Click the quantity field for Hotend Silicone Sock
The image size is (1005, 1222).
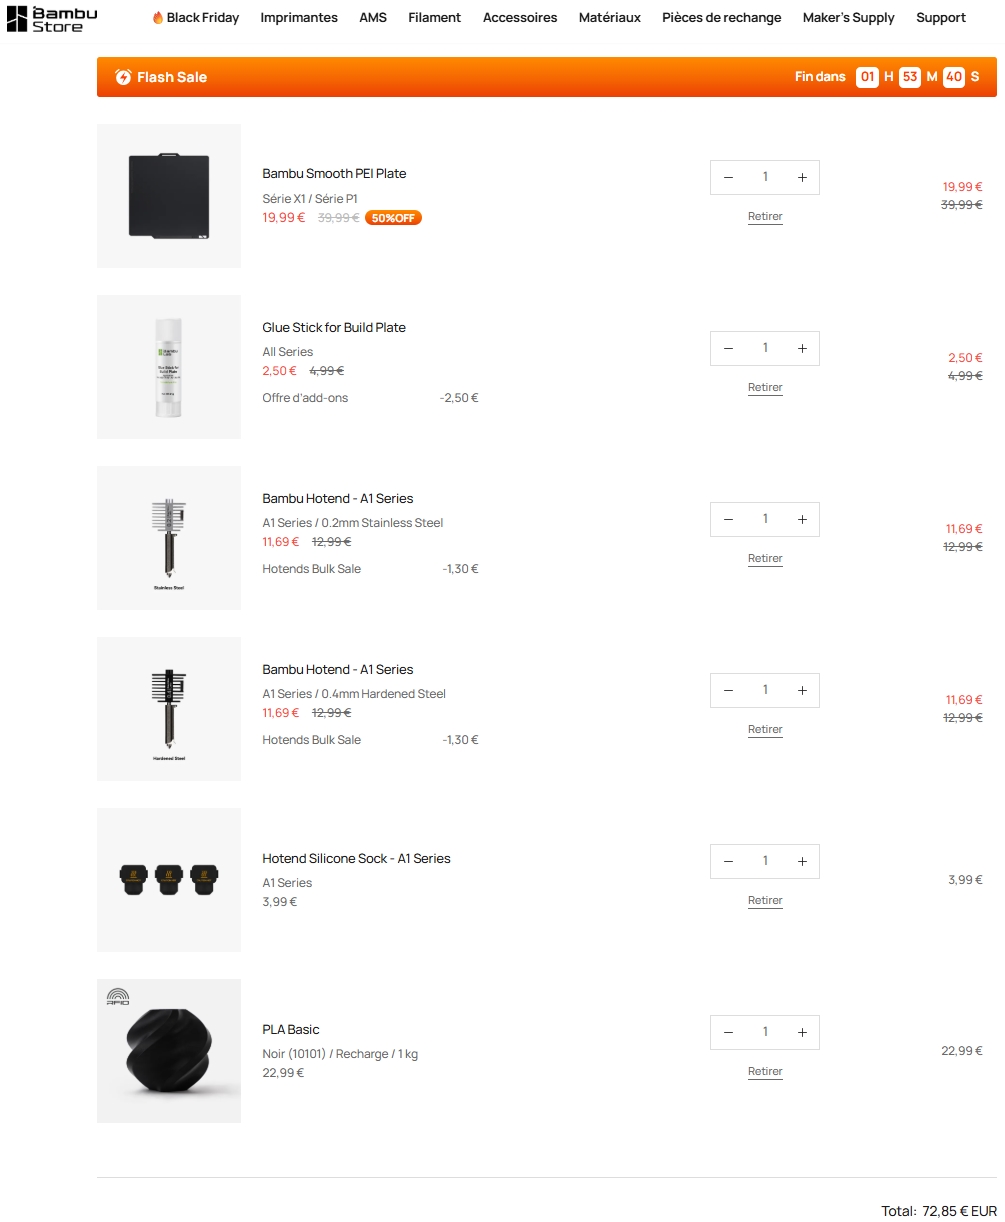pyautogui.click(x=765, y=862)
